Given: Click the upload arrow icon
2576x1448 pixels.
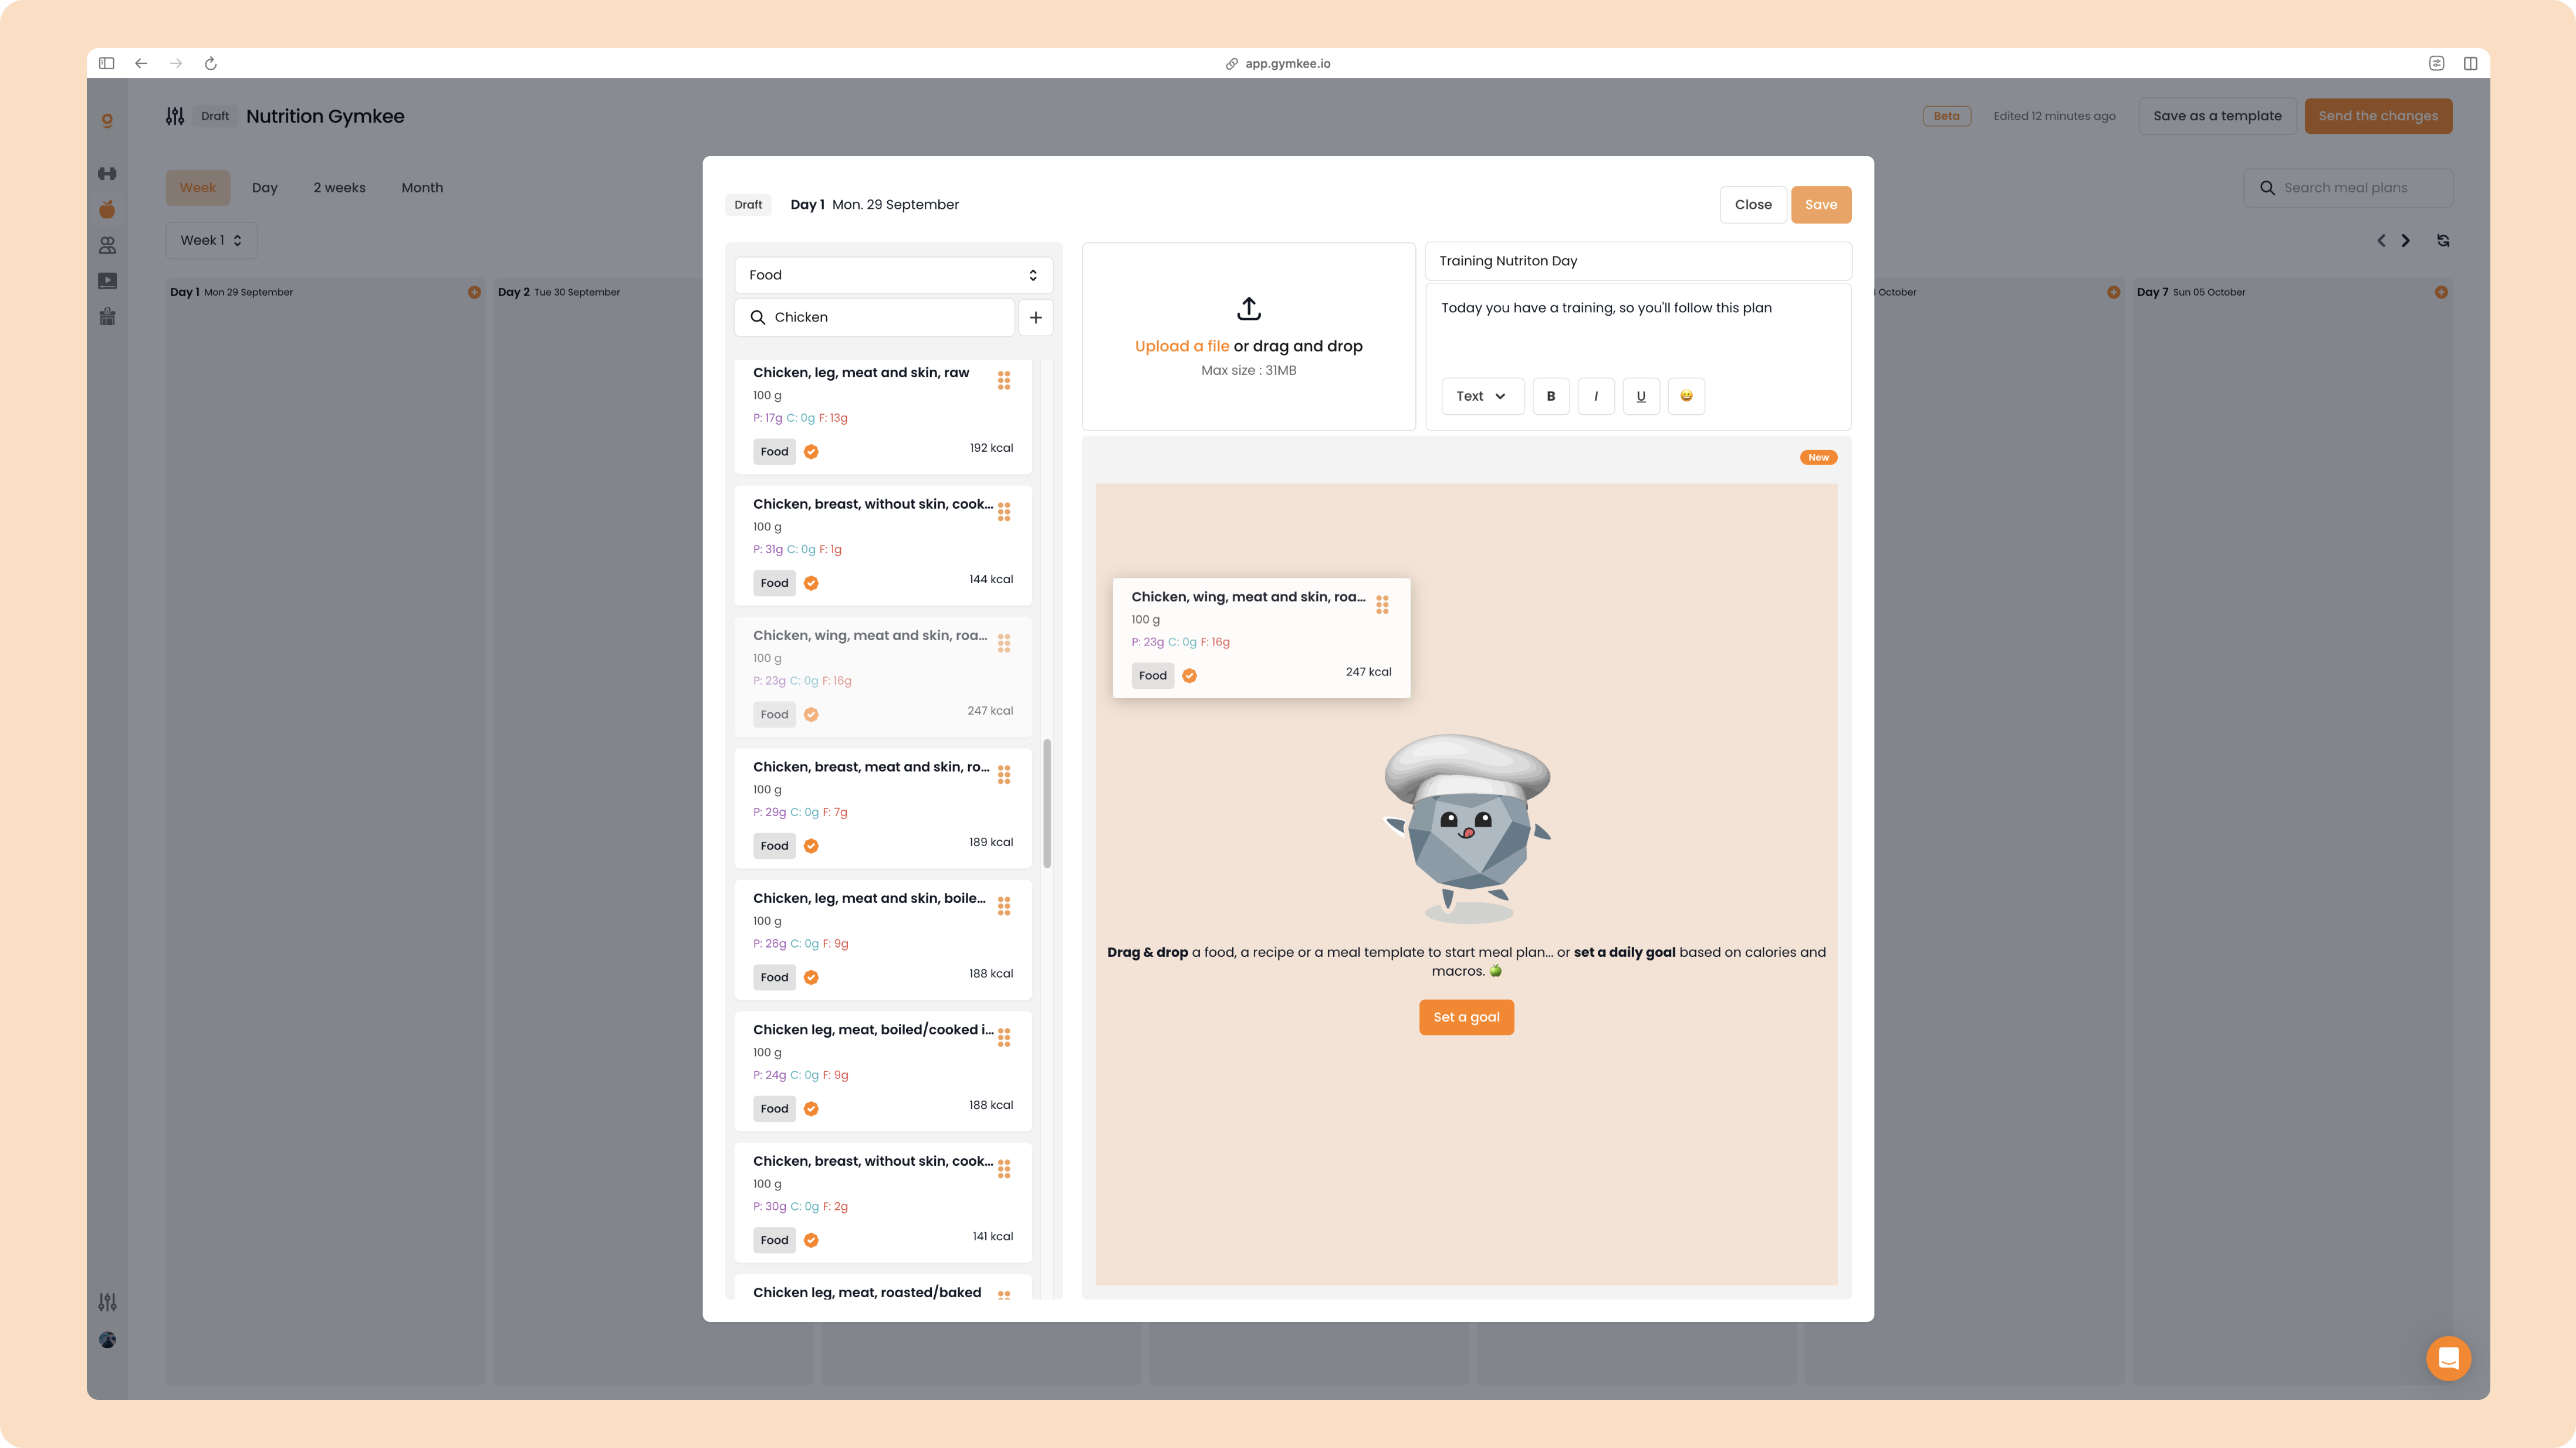Looking at the screenshot, I should point(1248,309).
